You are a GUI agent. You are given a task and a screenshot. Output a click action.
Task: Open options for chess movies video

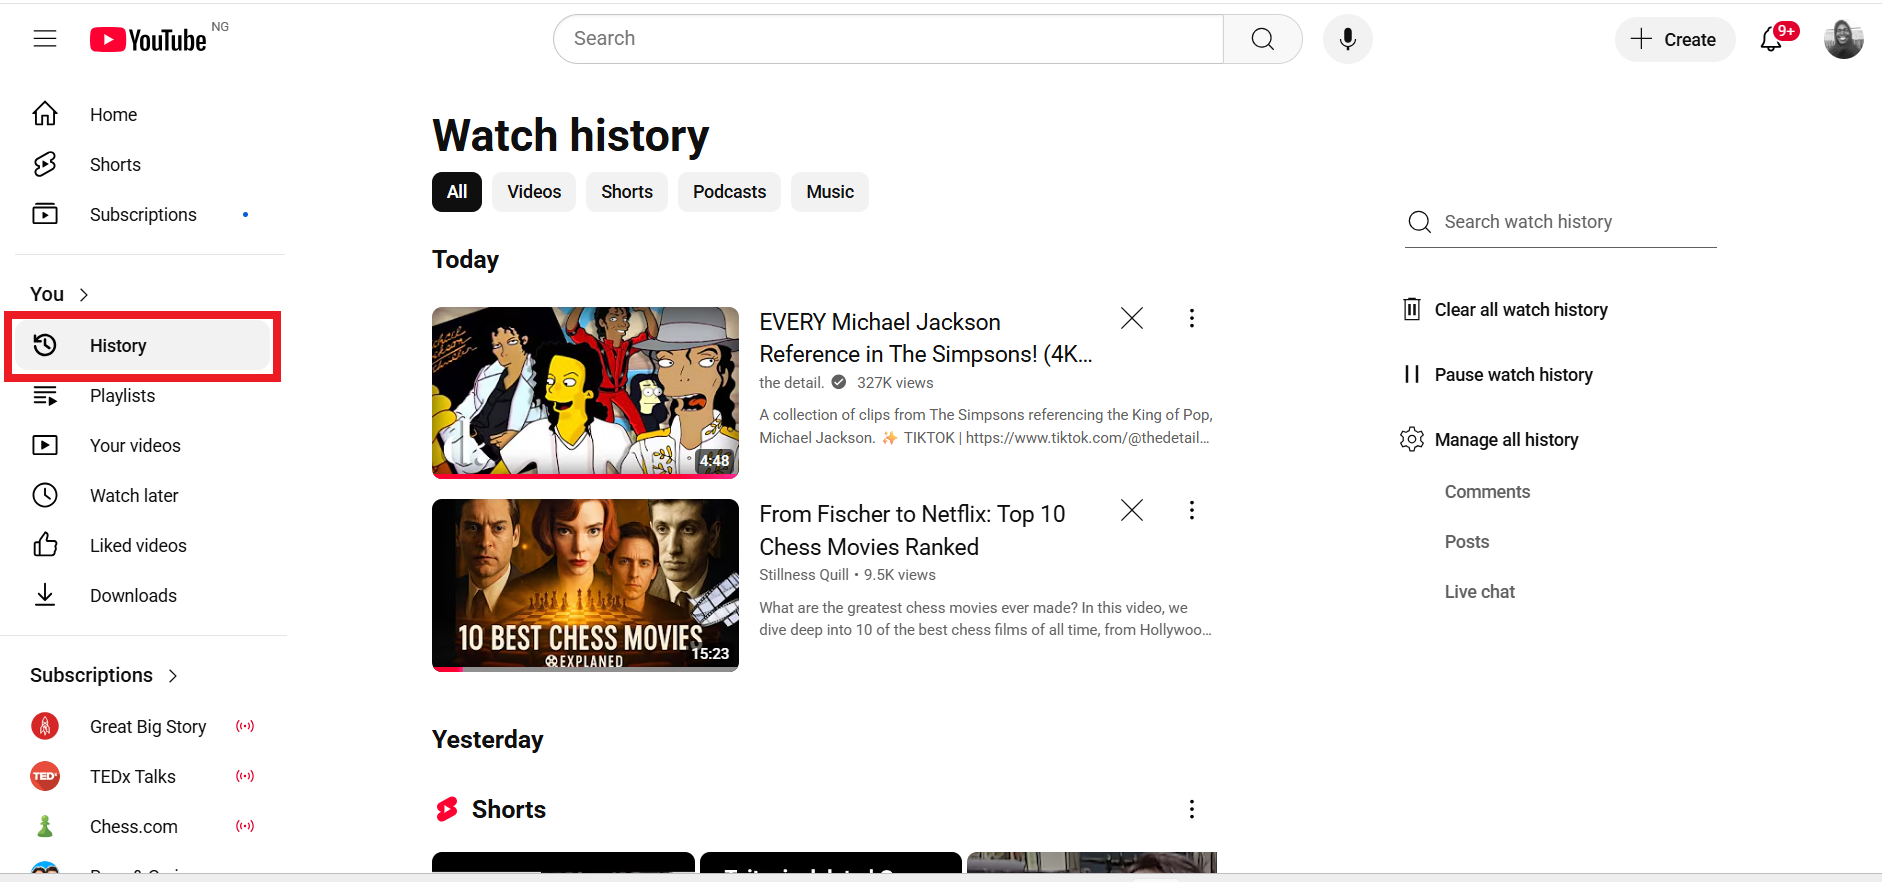(1191, 510)
